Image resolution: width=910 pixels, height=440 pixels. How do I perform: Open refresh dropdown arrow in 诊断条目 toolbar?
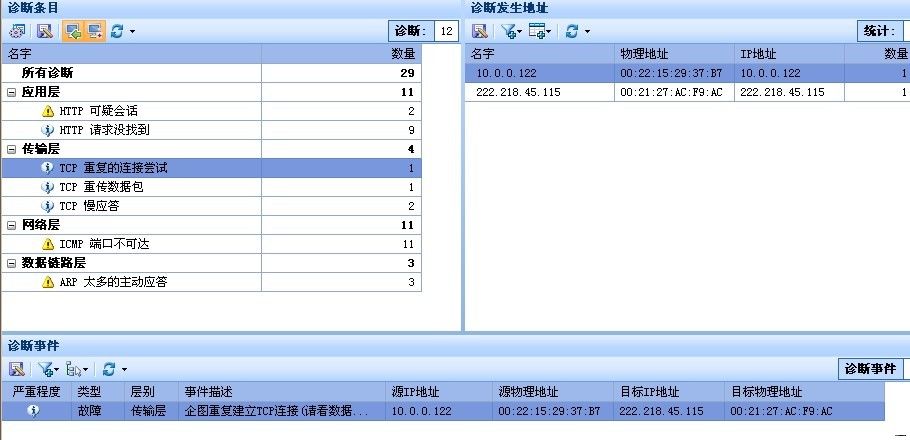(x=132, y=32)
